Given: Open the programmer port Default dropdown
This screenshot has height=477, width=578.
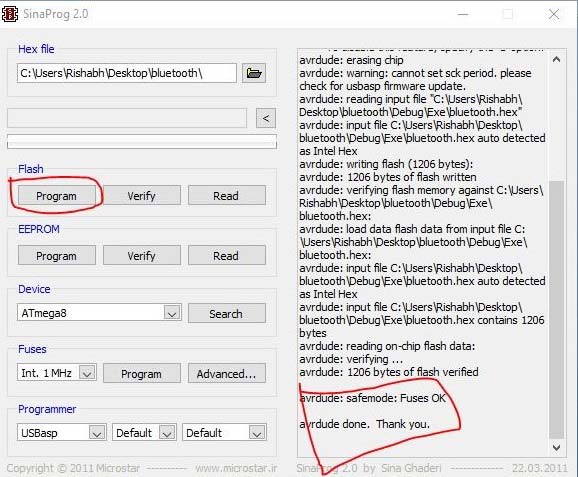Looking at the screenshot, I should click(x=167, y=432).
